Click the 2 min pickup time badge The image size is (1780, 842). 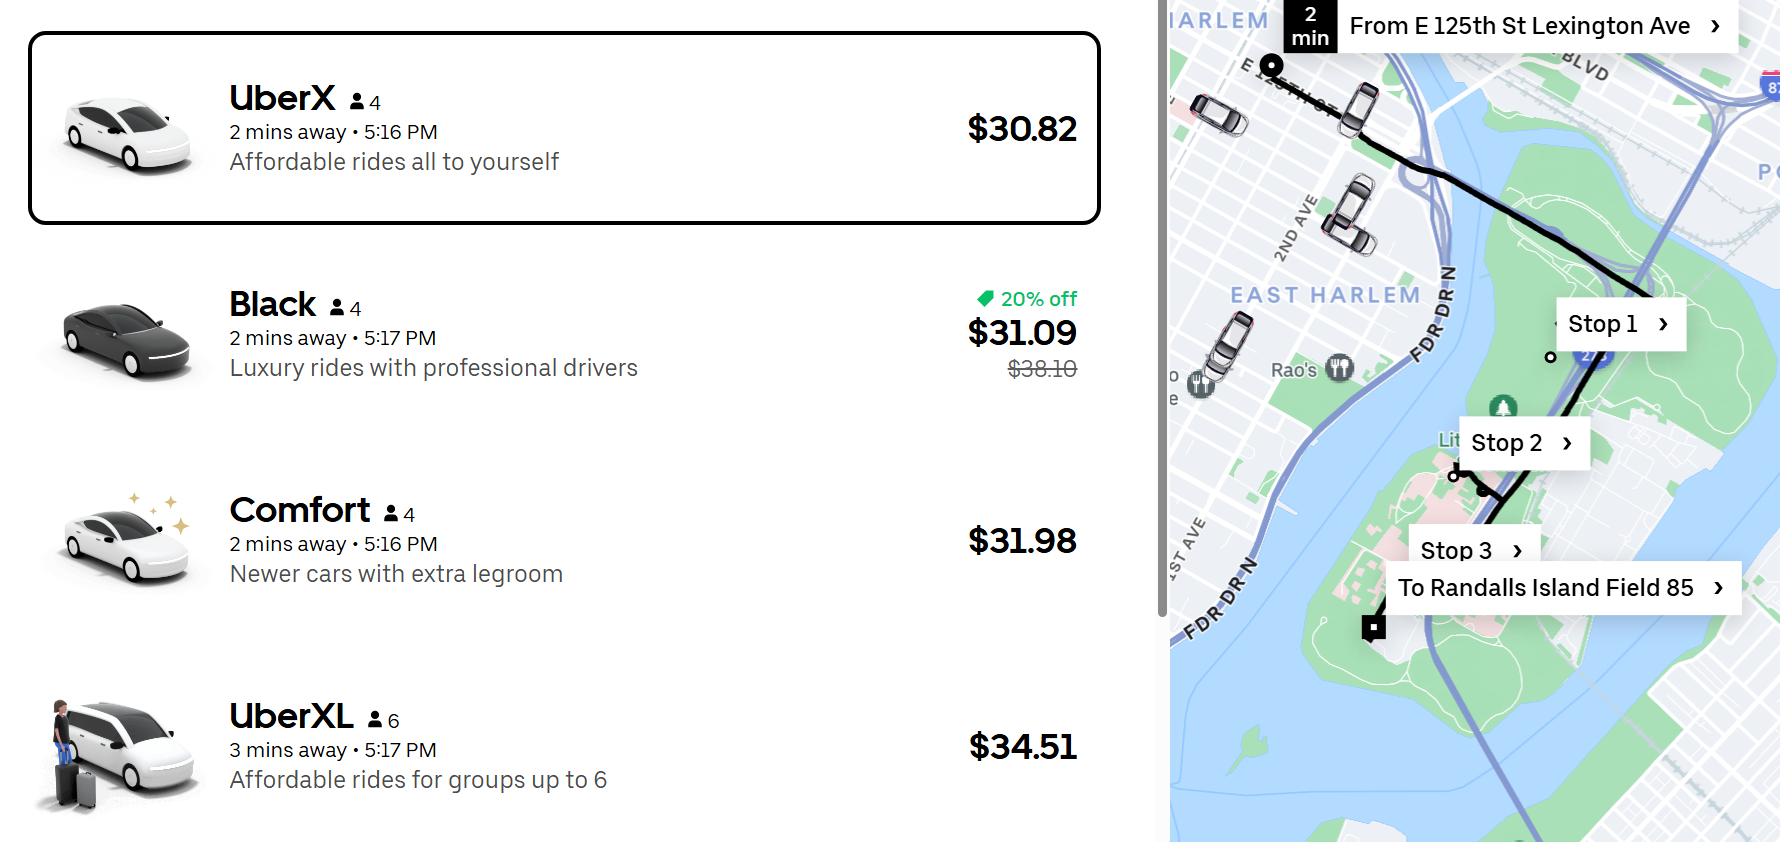click(1310, 26)
